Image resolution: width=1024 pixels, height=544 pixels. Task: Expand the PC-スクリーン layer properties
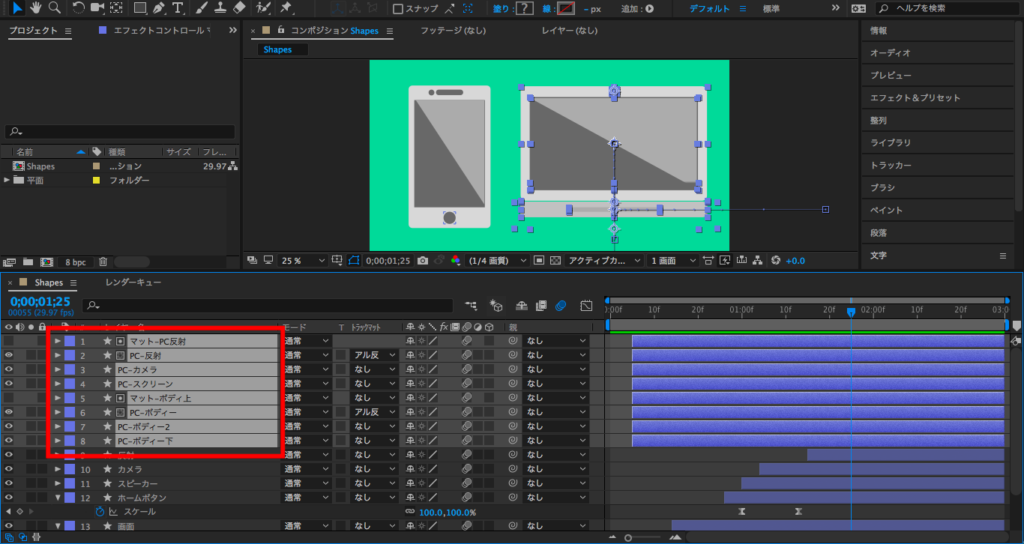[x=58, y=384]
